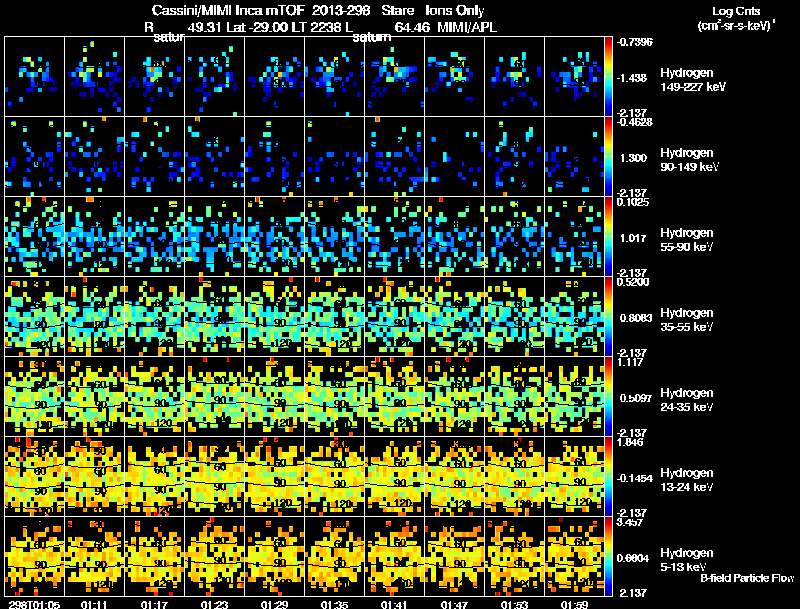Click the 01:29 time axis label

[x=274, y=604]
